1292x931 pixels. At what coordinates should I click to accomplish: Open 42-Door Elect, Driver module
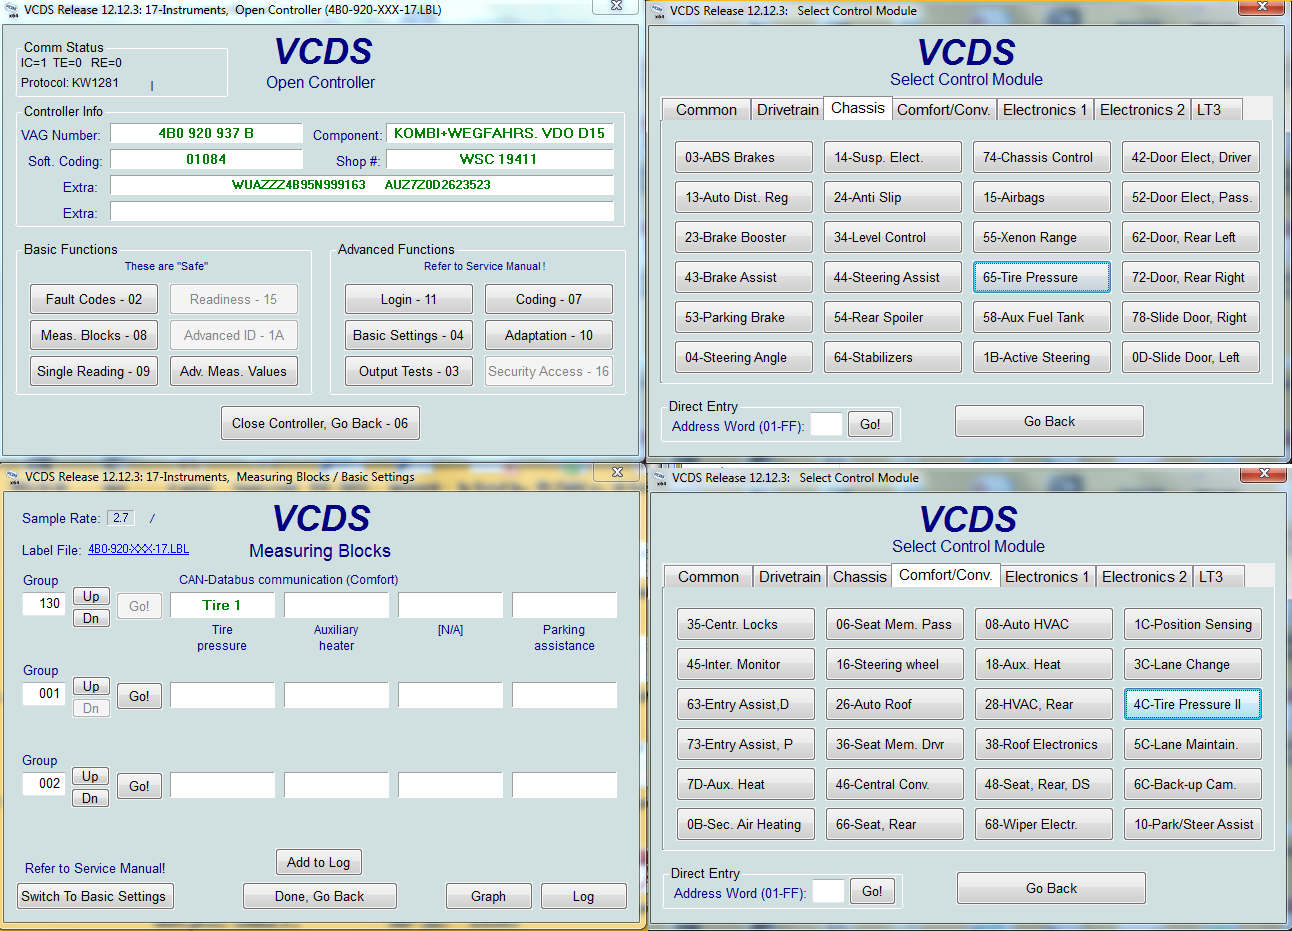pyautogui.click(x=1191, y=157)
